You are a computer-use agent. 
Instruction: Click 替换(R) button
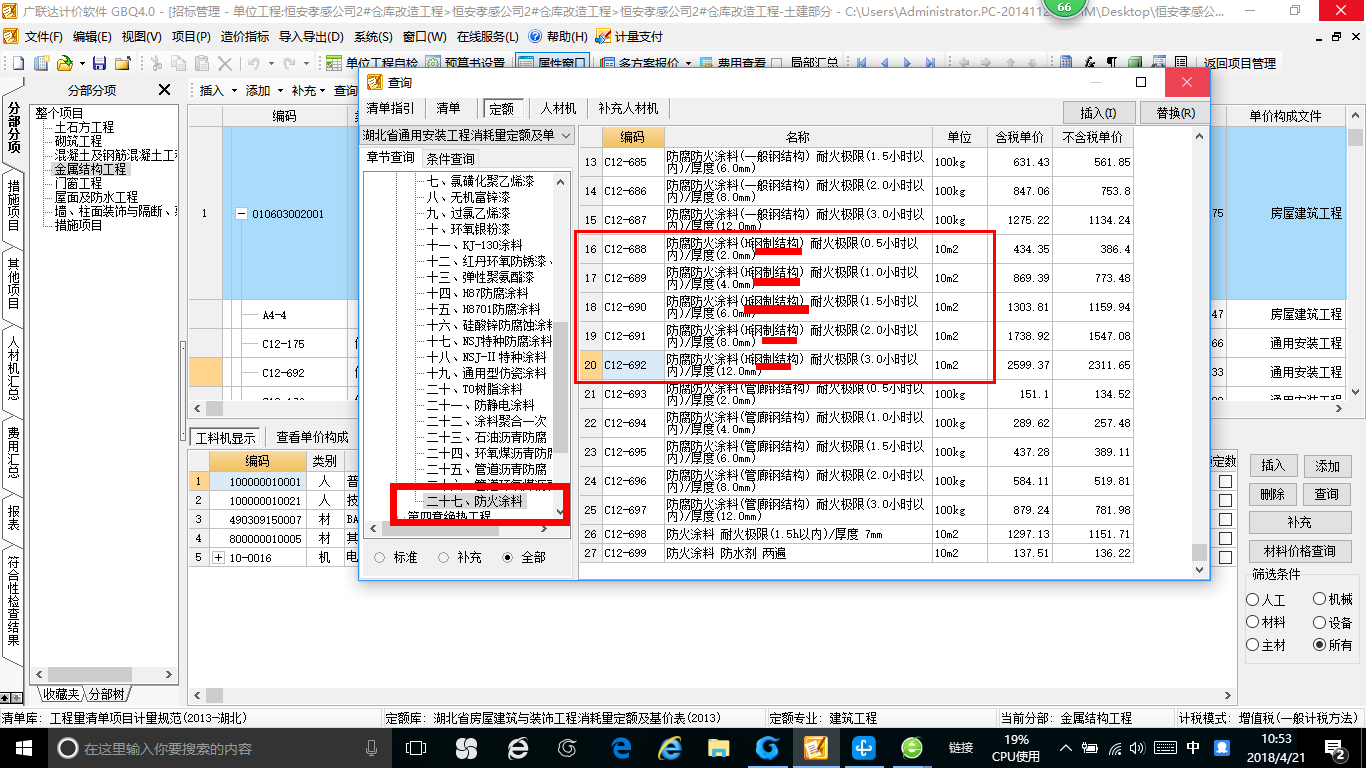(1175, 112)
